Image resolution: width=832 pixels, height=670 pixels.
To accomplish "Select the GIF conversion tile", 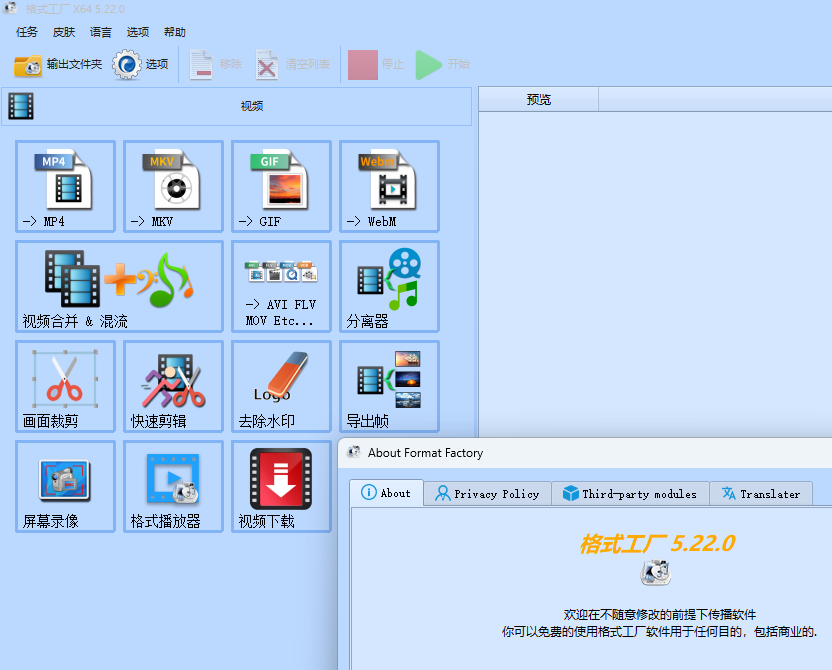I will pyautogui.click(x=281, y=186).
